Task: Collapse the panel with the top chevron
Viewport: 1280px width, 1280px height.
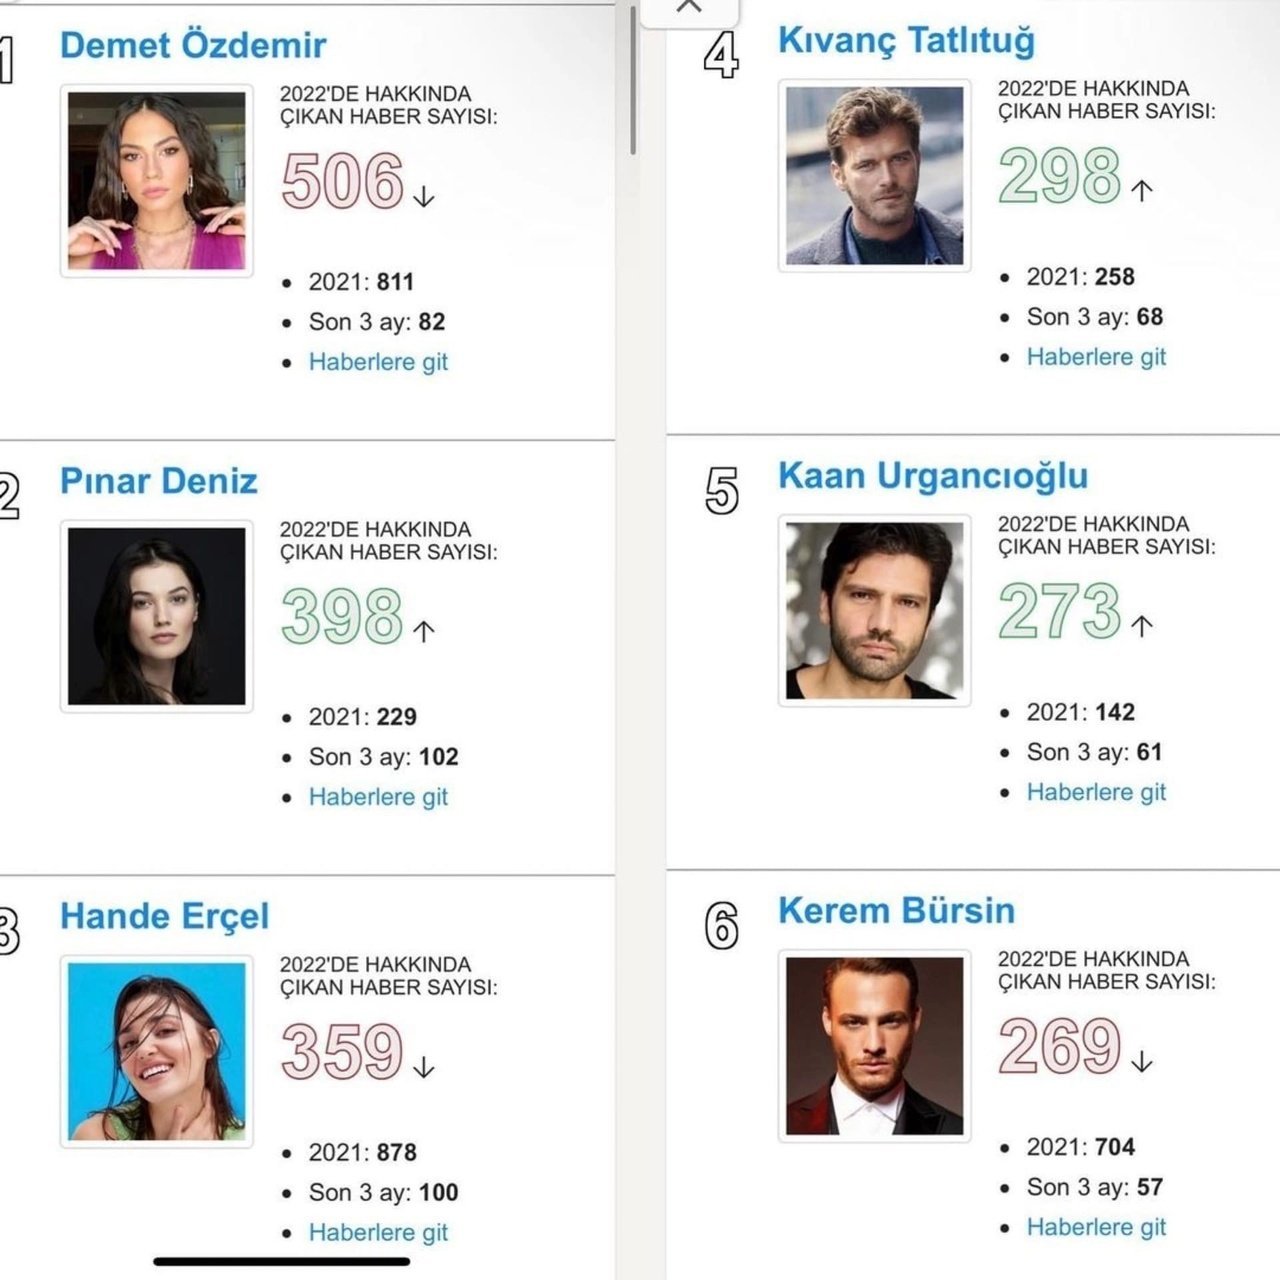Action: [x=689, y=7]
